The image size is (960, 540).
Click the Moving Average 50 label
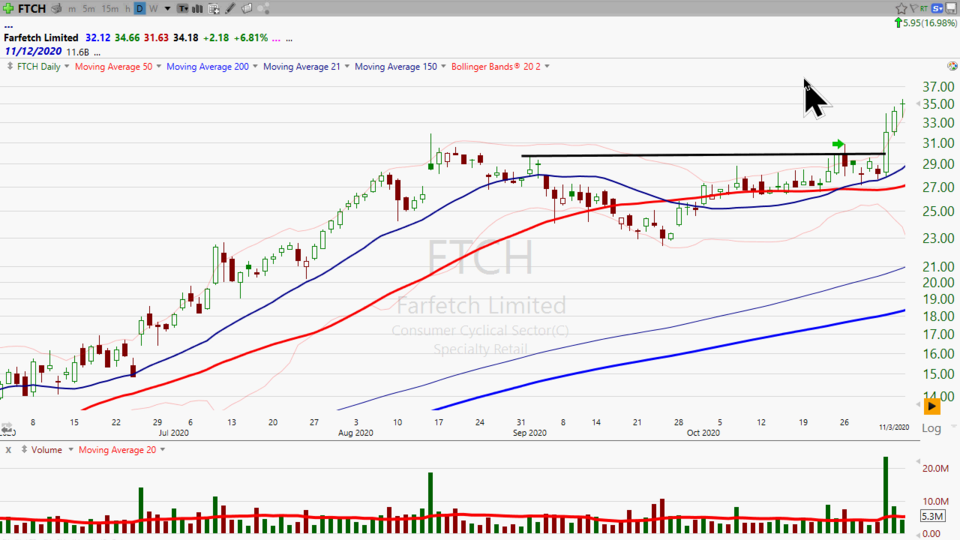click(113, 67)
